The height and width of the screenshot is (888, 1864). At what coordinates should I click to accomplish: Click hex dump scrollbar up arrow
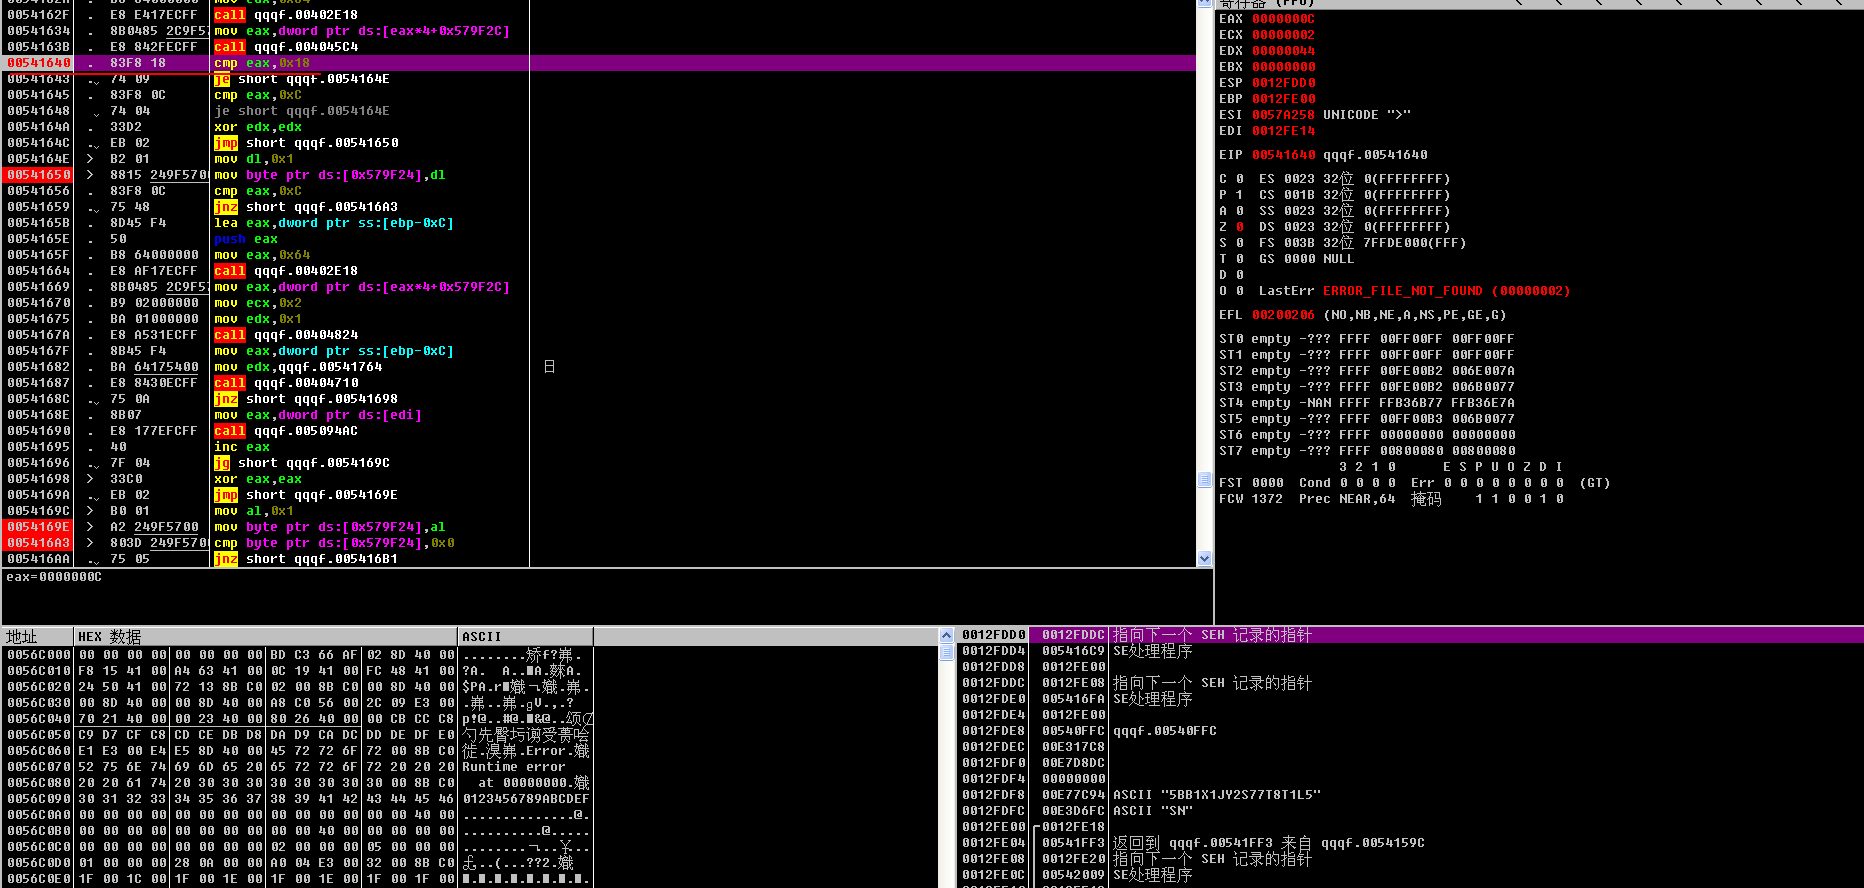pyautogui.click(x=946, y=635)
